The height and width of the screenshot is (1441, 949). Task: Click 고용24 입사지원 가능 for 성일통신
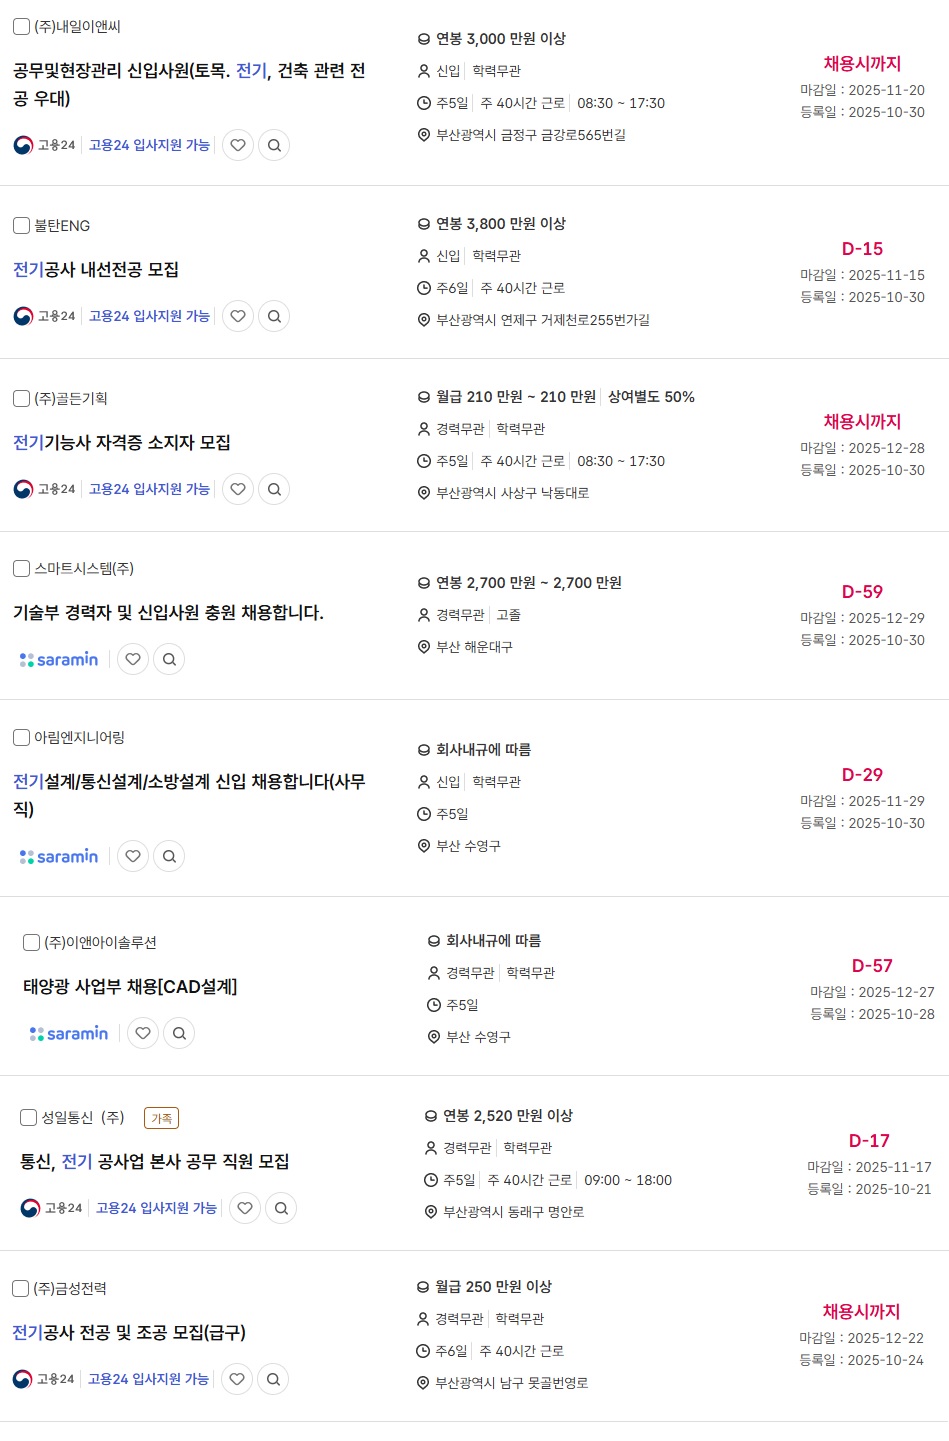pyautogui.click(x=156, y=1208)
